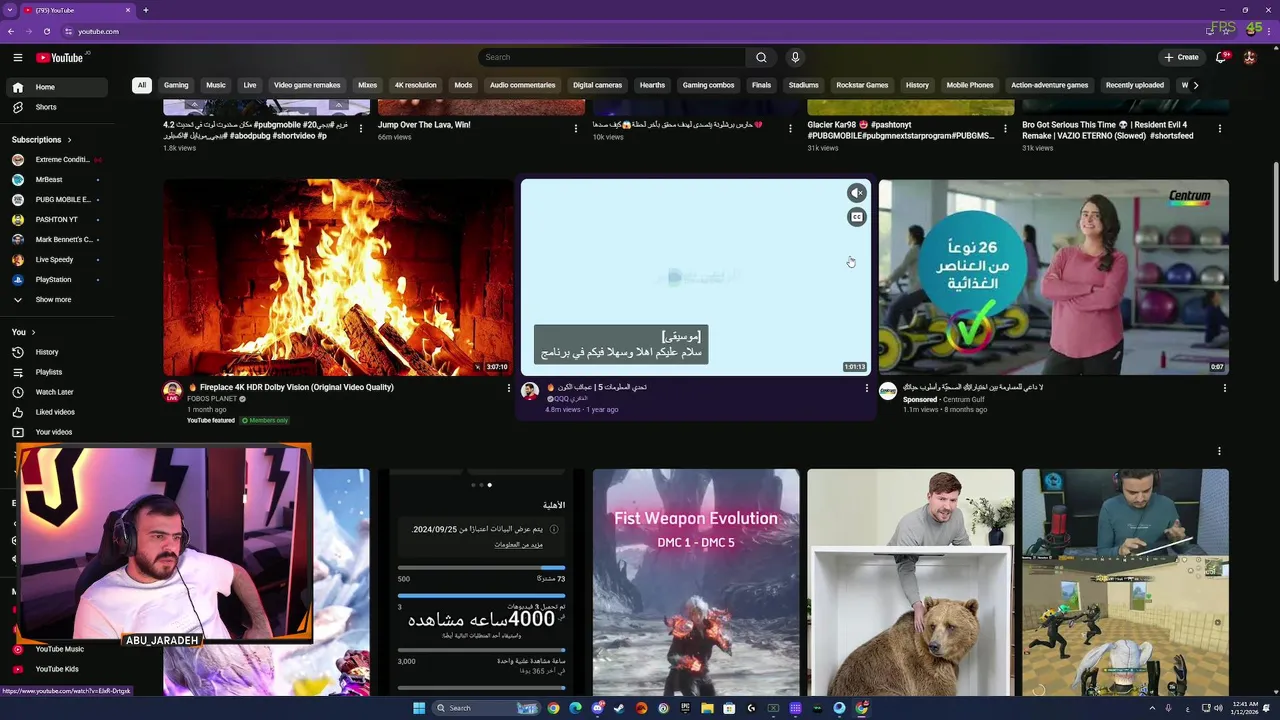The image size is (1280, 720).
Task: Open the Centrum sponsored ad thumbnail
Action: pyautogui.click(x=1054, y=277)
